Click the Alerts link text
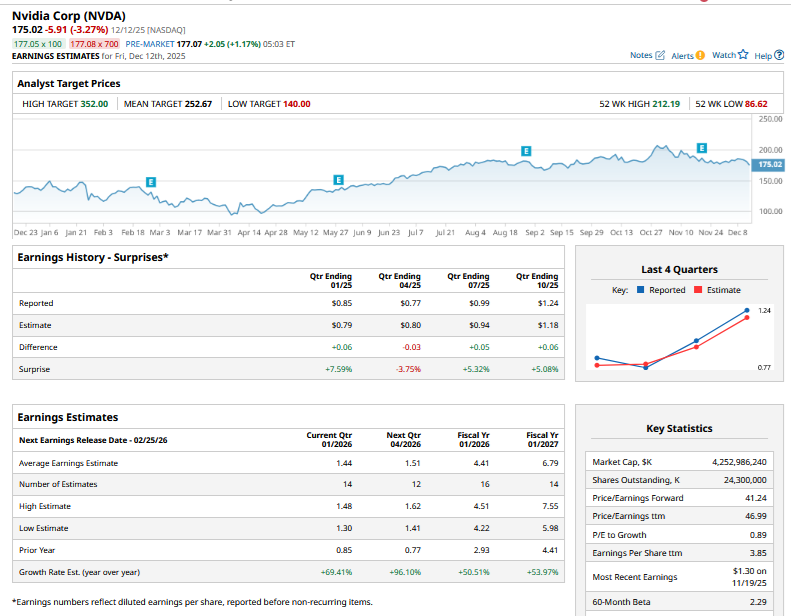The height and width of the screenshot is (616, 791). pyautogui.click(x=682, y=56)
